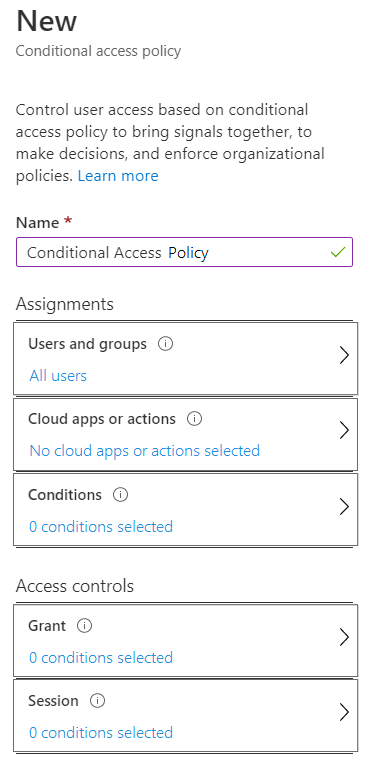Expand the Conditions section arrow
Viewport: 371px width, 767px height.
[344, 507]
